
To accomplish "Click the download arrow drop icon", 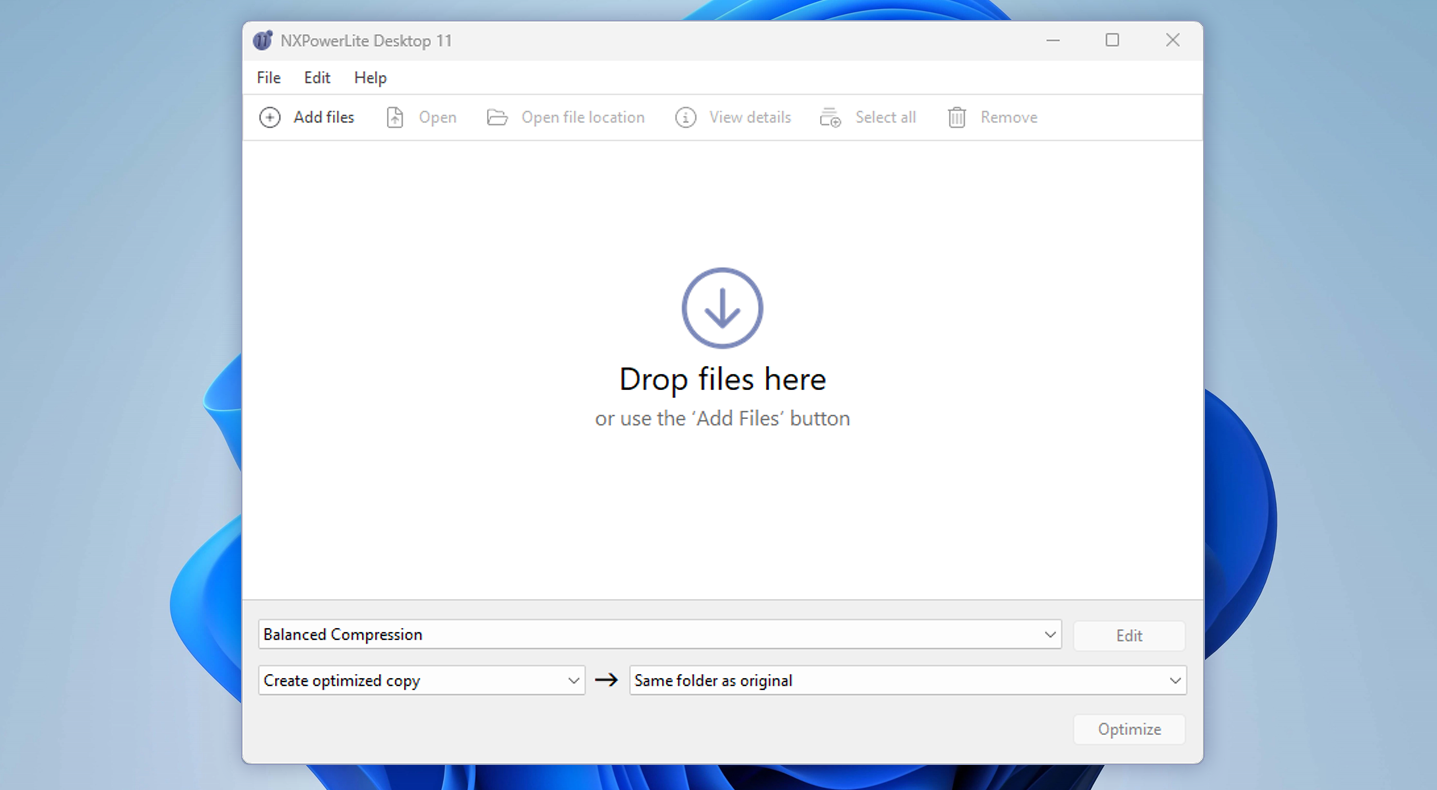I will (722, 307).
